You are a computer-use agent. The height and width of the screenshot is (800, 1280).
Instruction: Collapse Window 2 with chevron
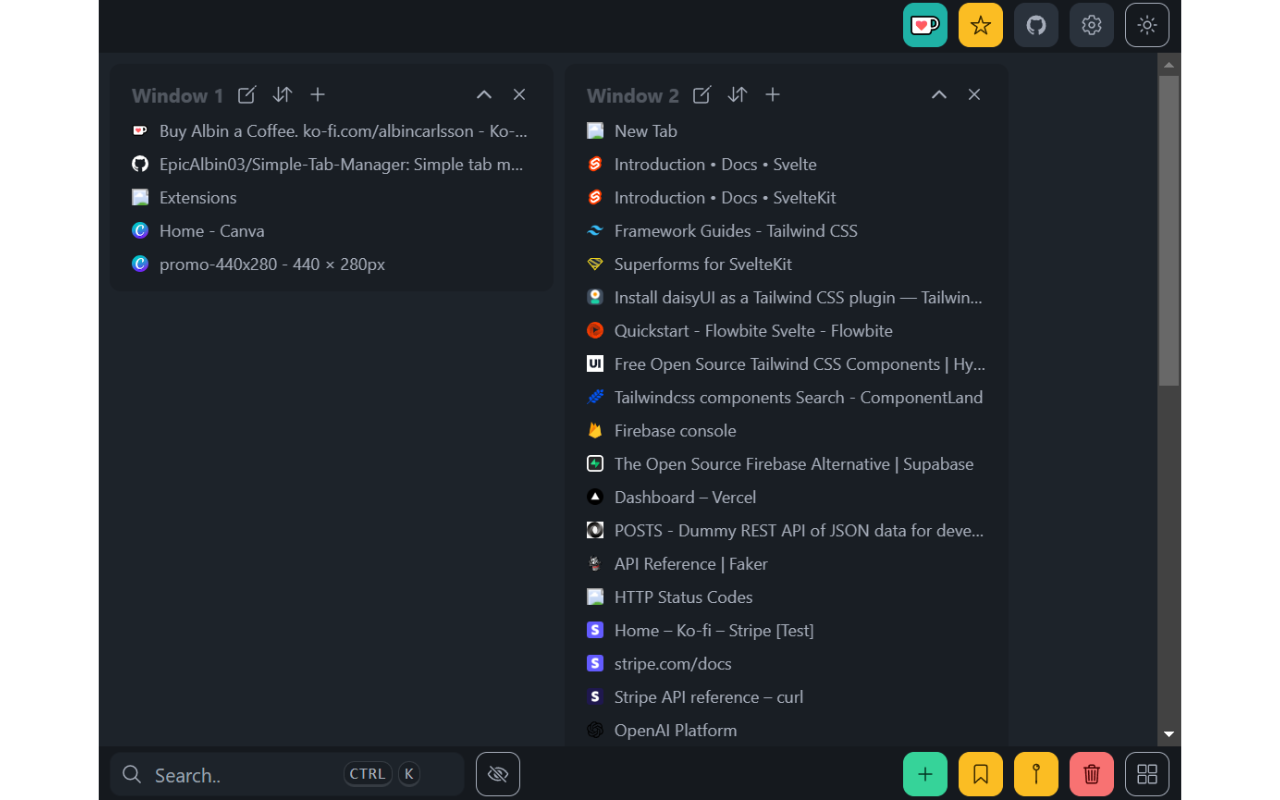click(x=939, y=95)
